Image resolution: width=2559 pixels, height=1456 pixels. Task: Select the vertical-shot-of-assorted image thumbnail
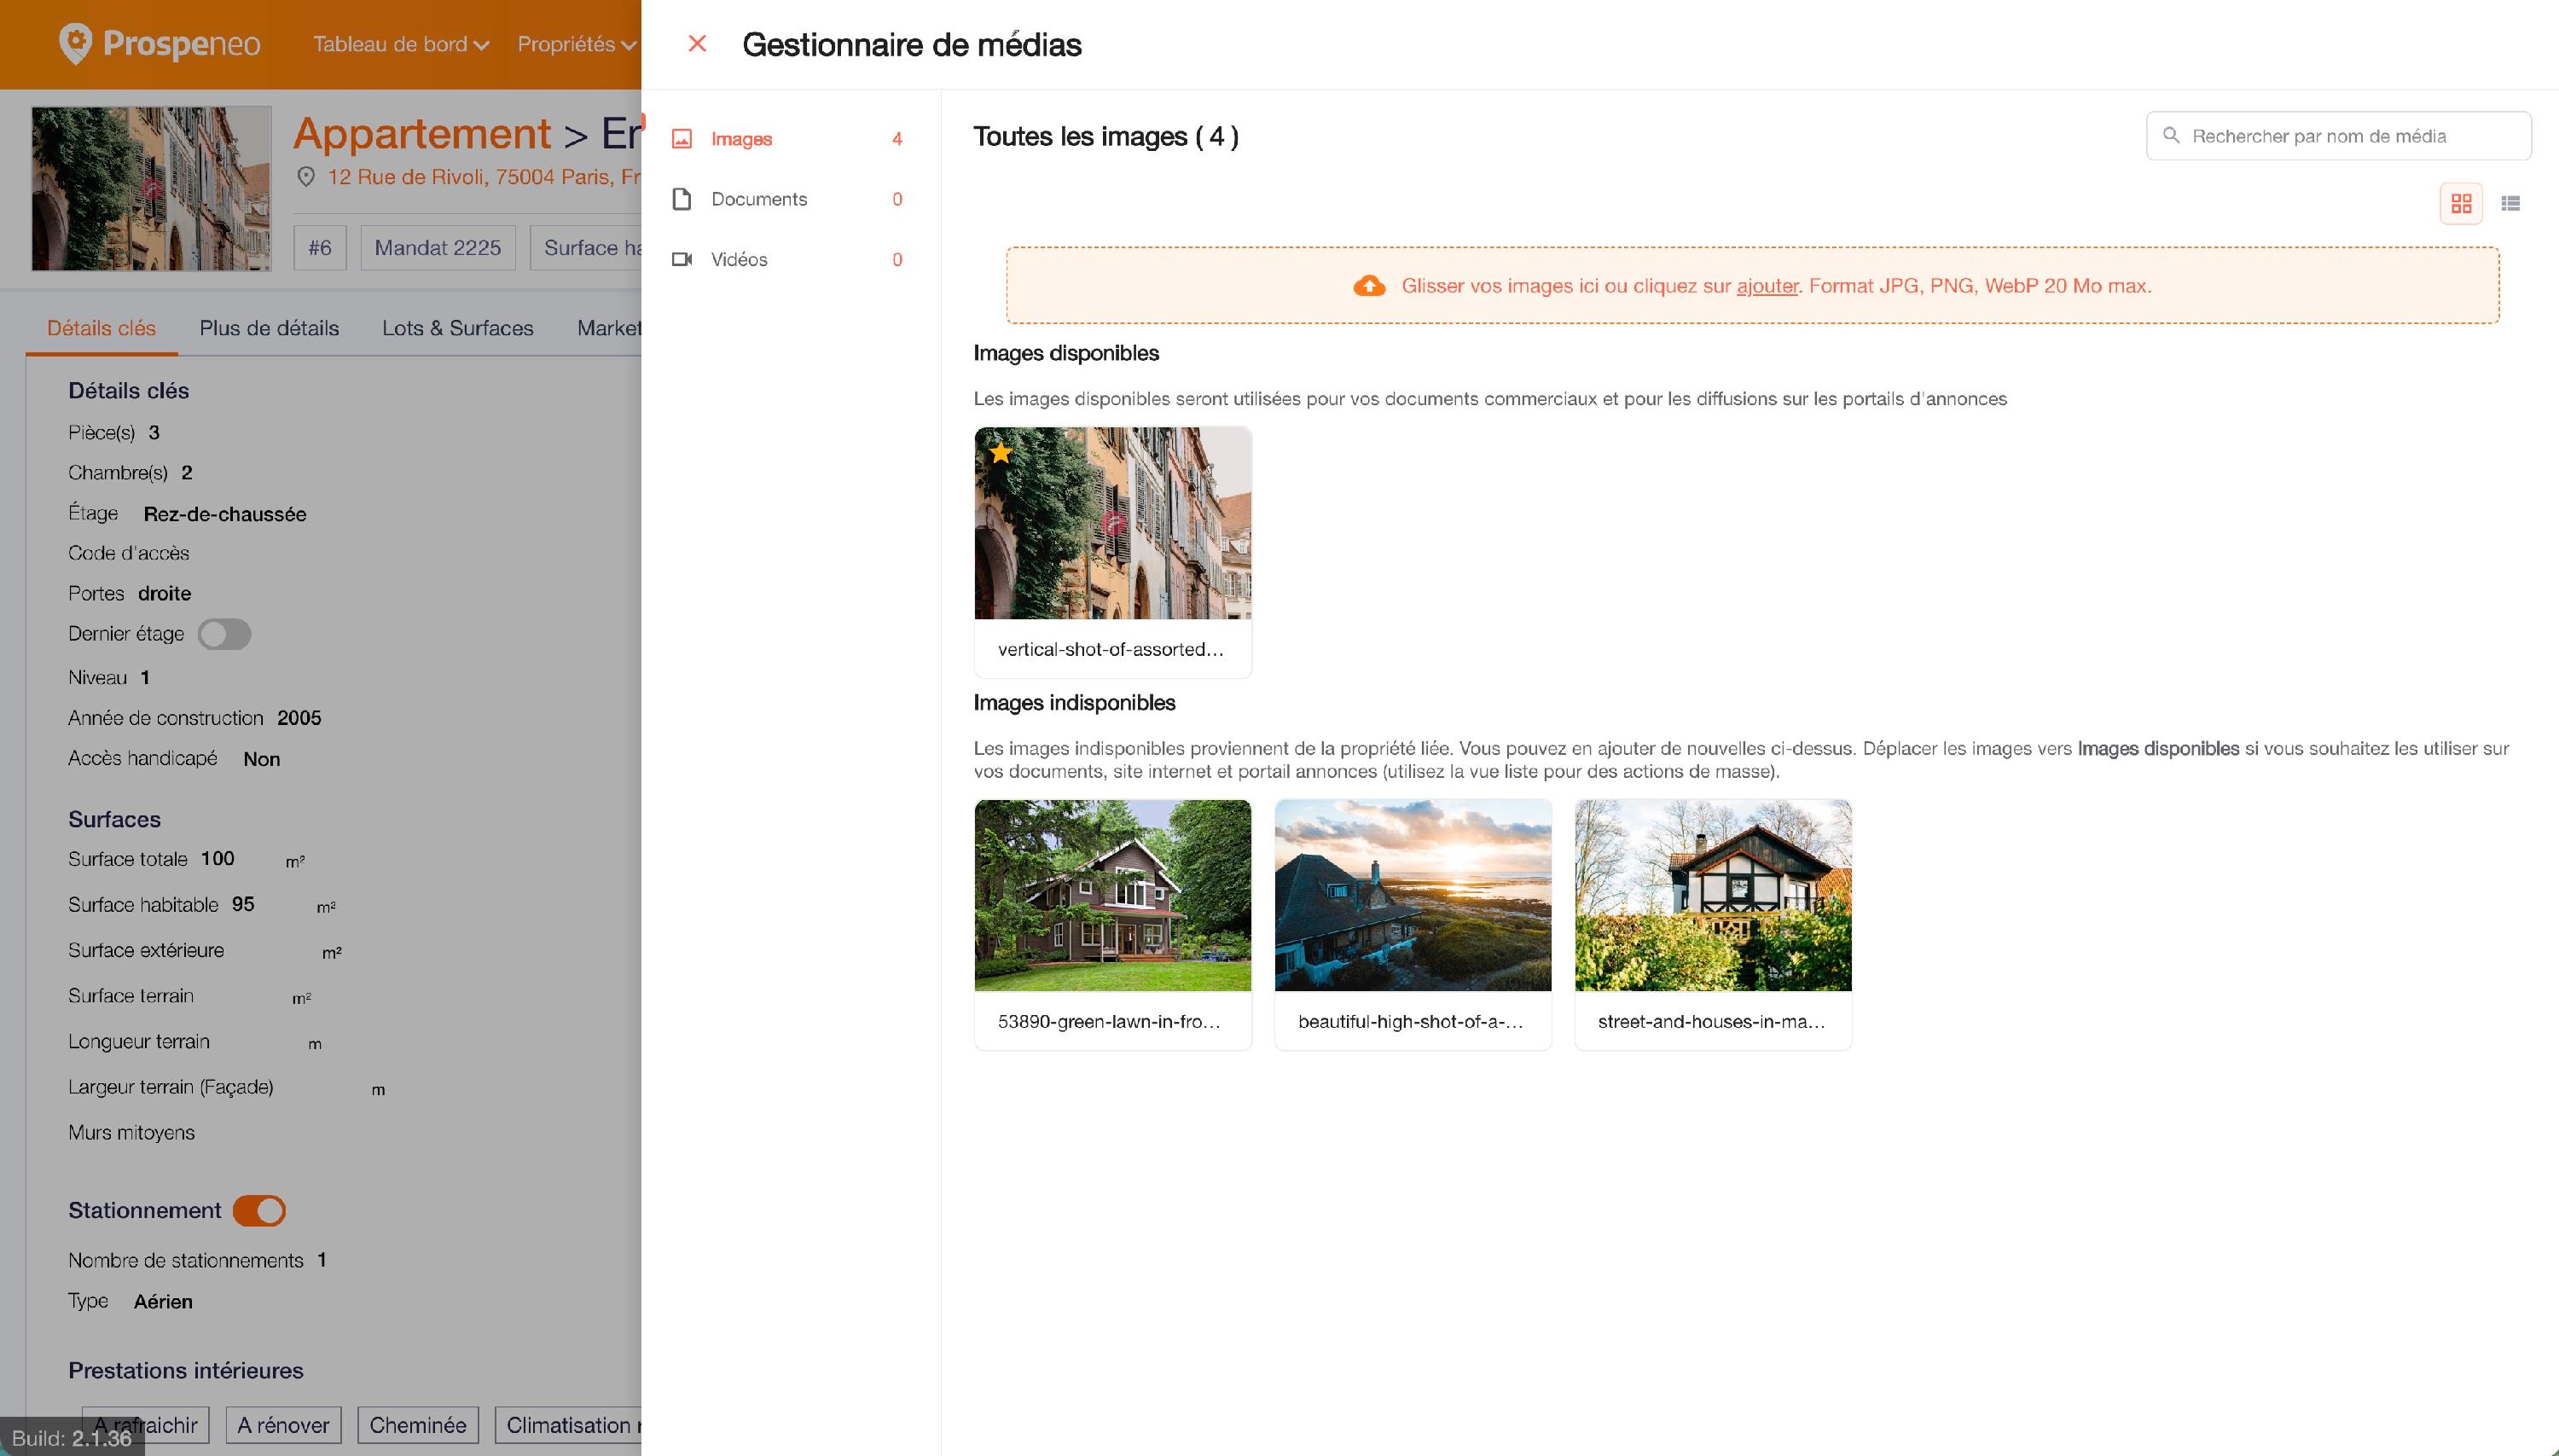pyautogui.click(x=1113, y=523)
